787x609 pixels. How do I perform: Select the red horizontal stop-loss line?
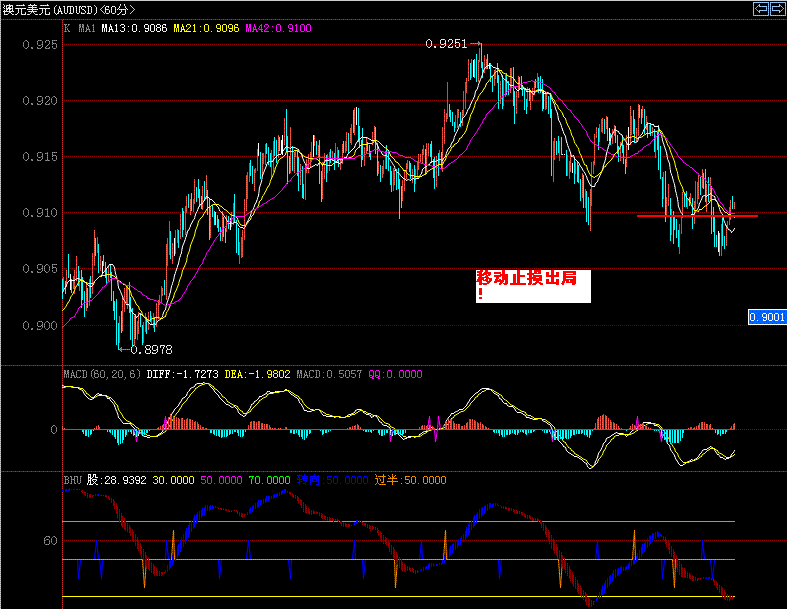(697, 216)
